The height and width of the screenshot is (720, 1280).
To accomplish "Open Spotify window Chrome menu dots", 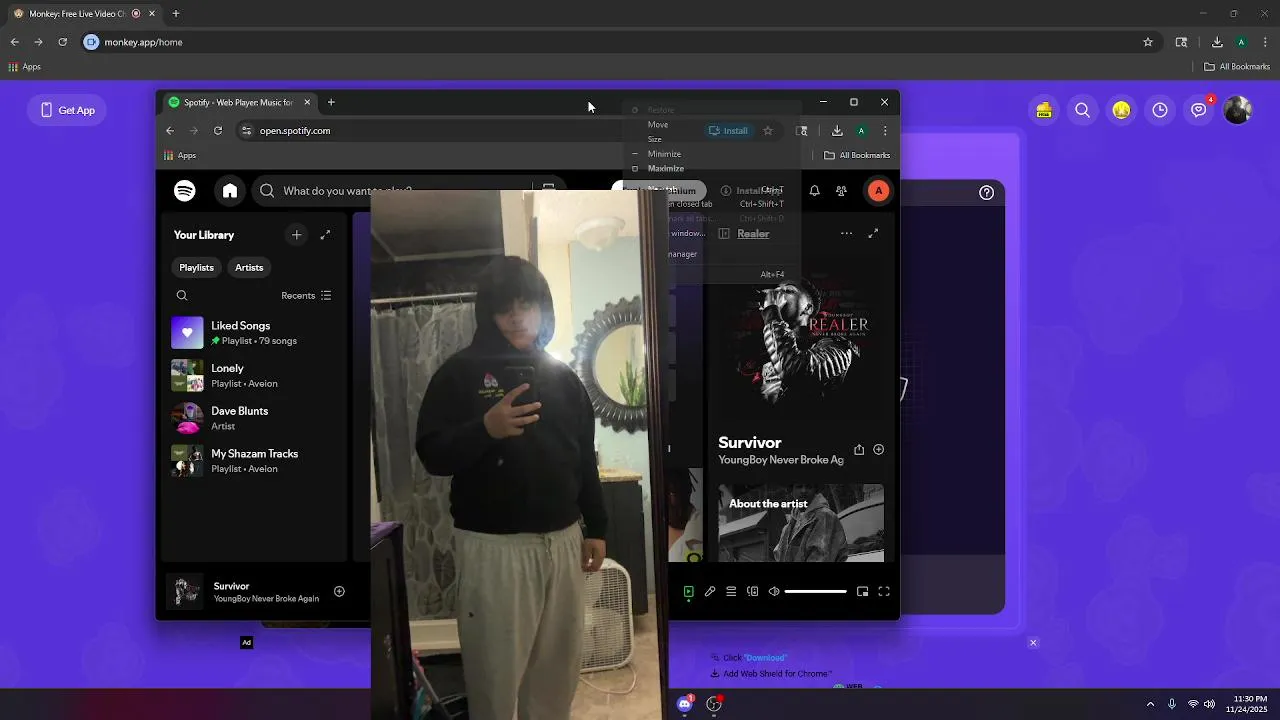I will [885, 131].
